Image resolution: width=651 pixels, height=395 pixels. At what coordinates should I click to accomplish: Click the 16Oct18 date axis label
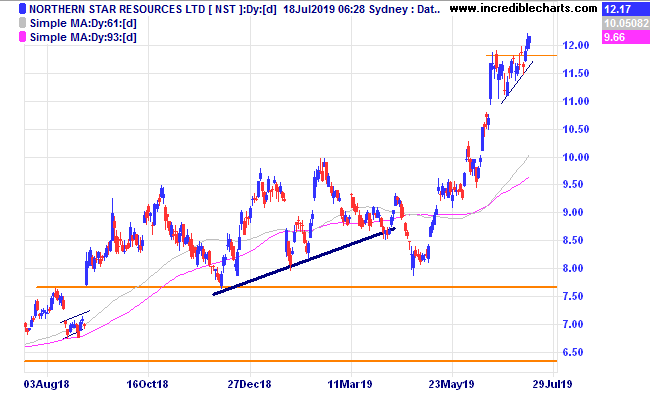pyautogui.click(x=147, y=384)
